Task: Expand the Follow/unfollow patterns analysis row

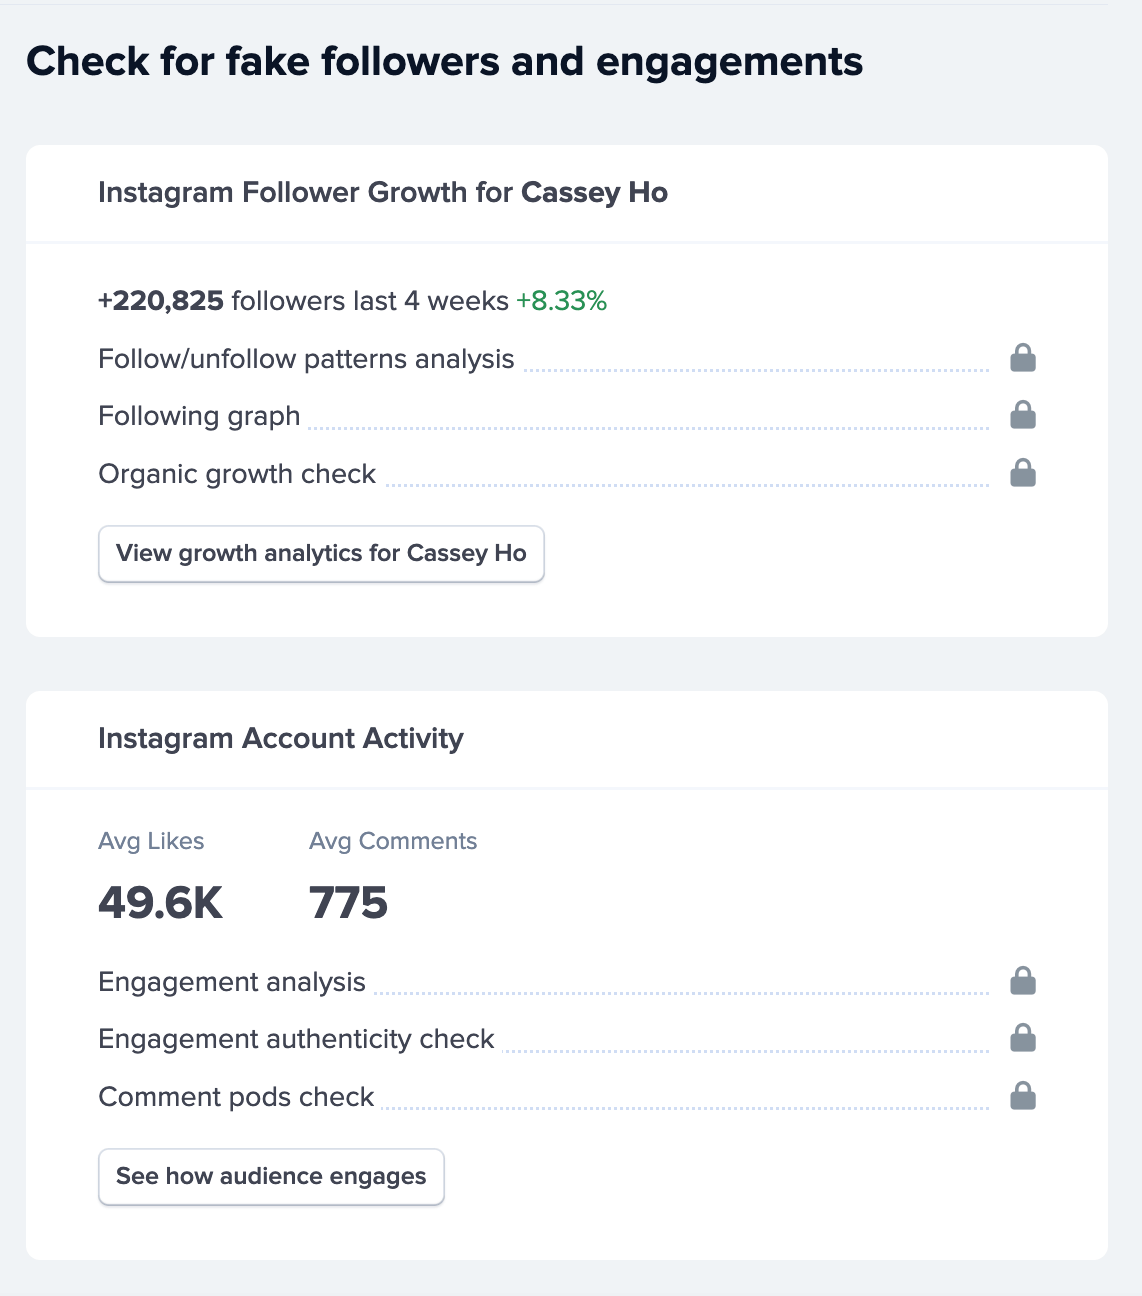Action: tap(305, 358)
